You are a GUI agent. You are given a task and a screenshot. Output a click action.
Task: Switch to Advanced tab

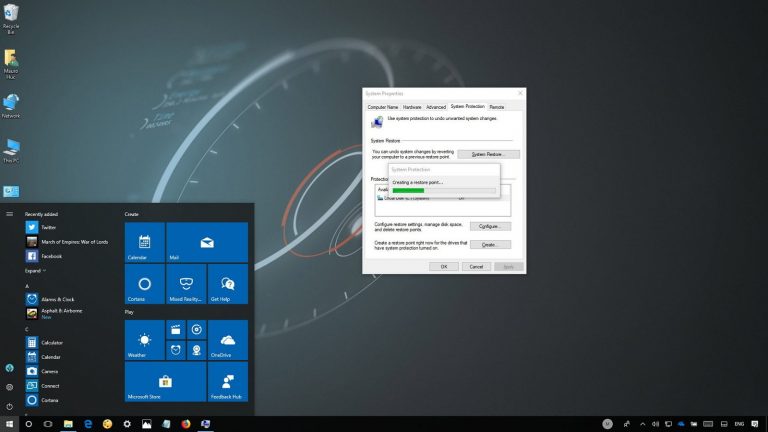435,107
